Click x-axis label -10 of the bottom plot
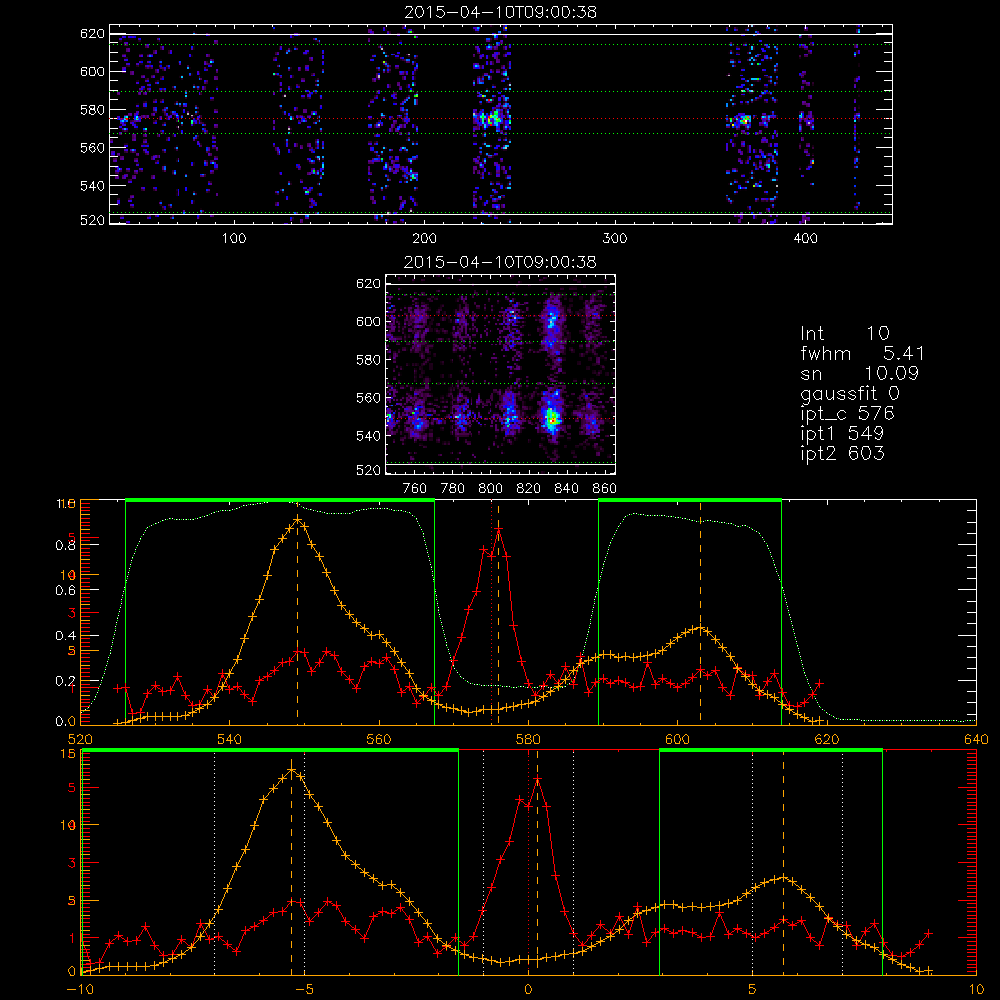The width and height of the screenshot is (1000, 1000). click(x=80, y=990)
